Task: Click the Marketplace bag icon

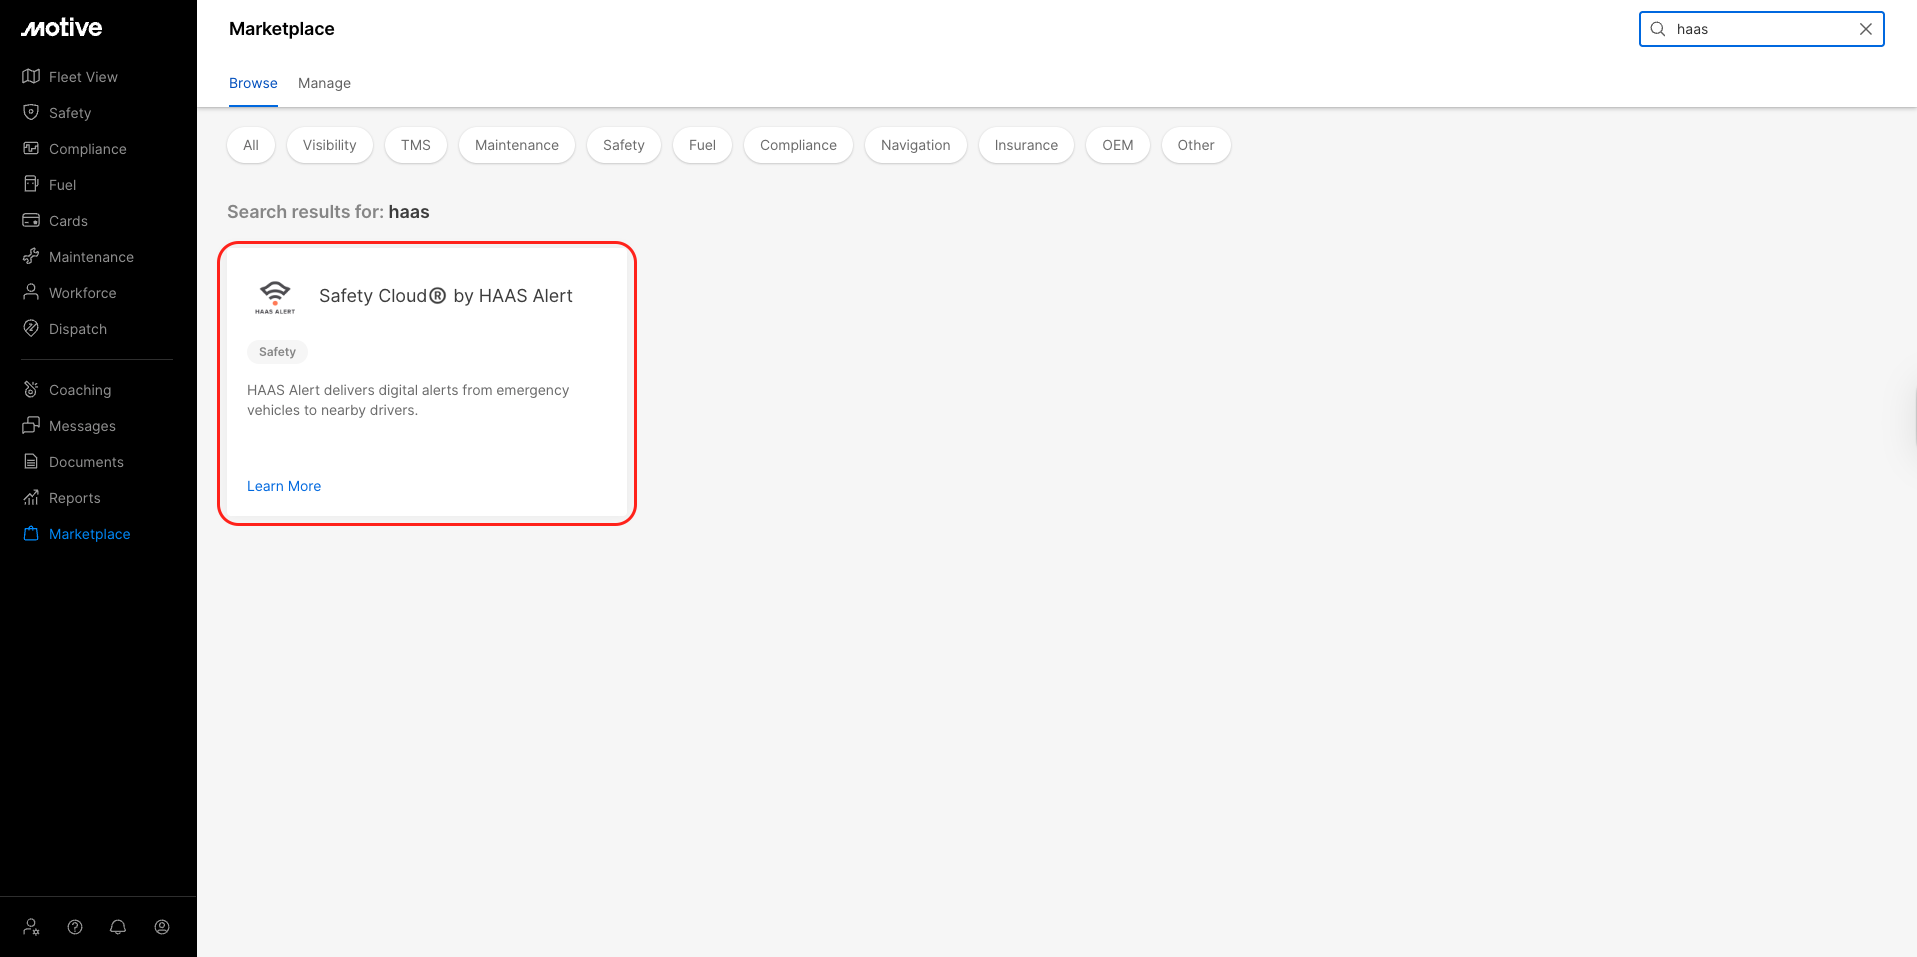Action: (31, 533)
